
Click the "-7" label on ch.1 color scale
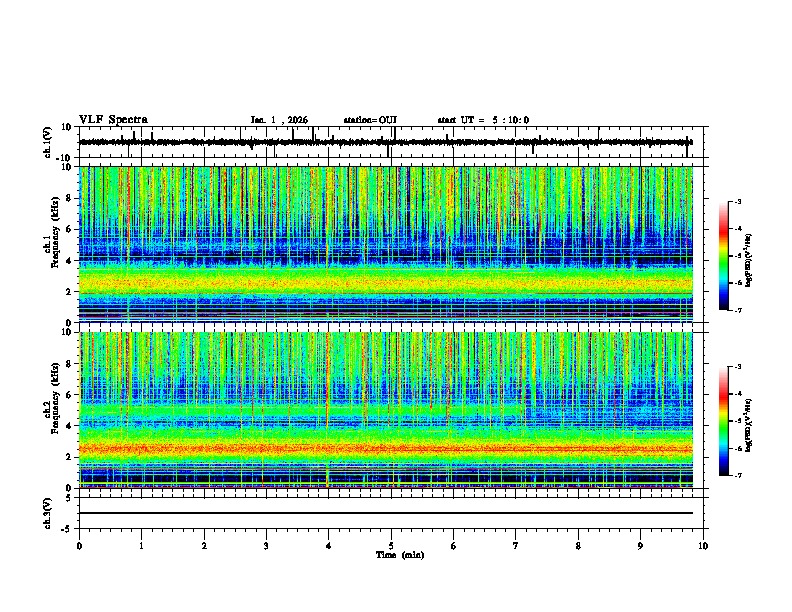[x=738, y=310]
